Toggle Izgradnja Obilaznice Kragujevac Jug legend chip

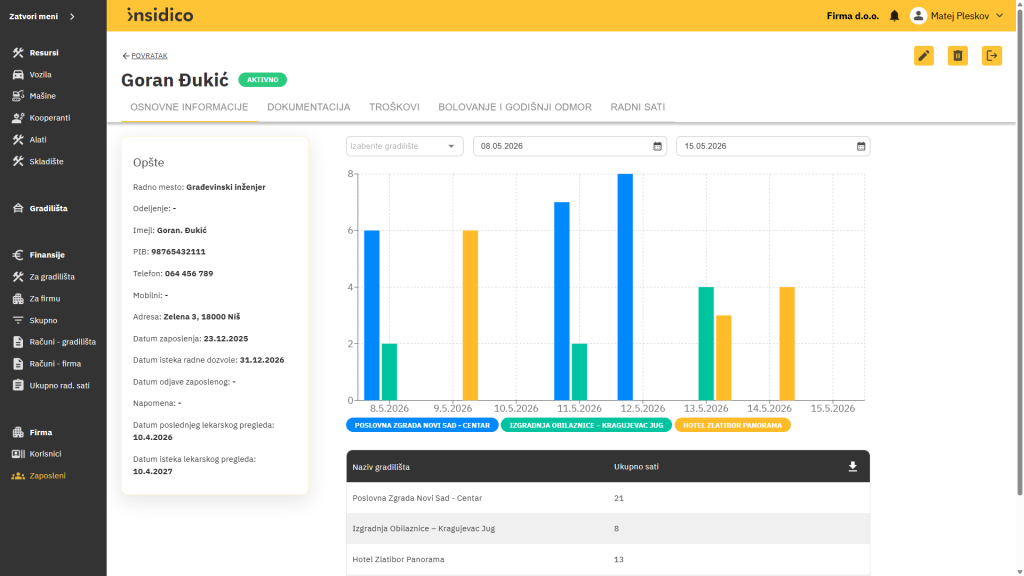coord(586,425)
